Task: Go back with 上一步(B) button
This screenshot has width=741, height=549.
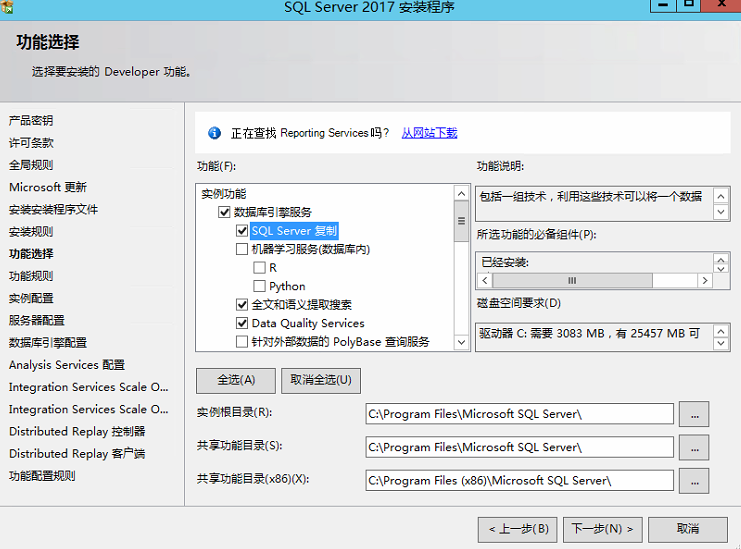Action: tap(517, 530)
